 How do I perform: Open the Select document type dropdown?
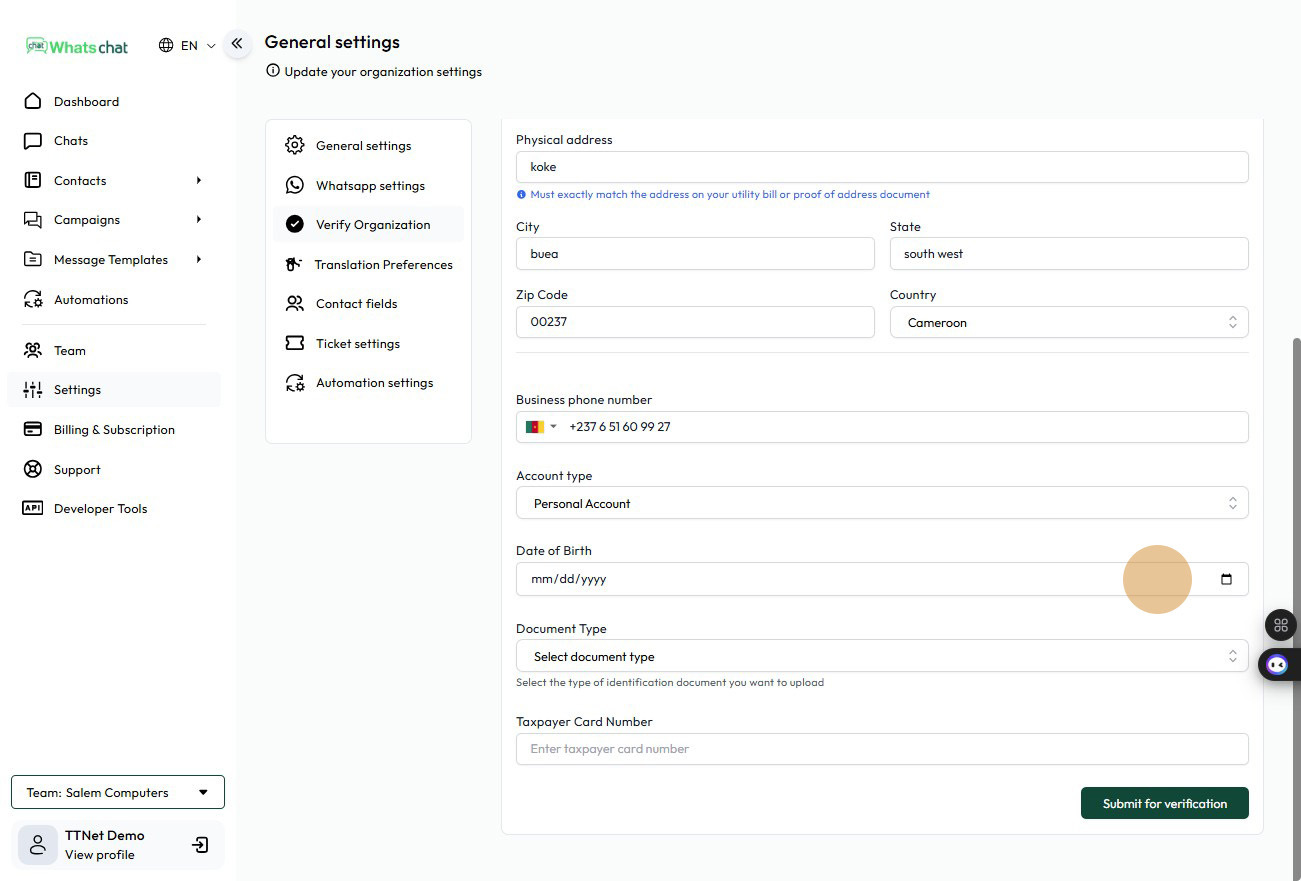pyautogui.click(x=881, y=657)
